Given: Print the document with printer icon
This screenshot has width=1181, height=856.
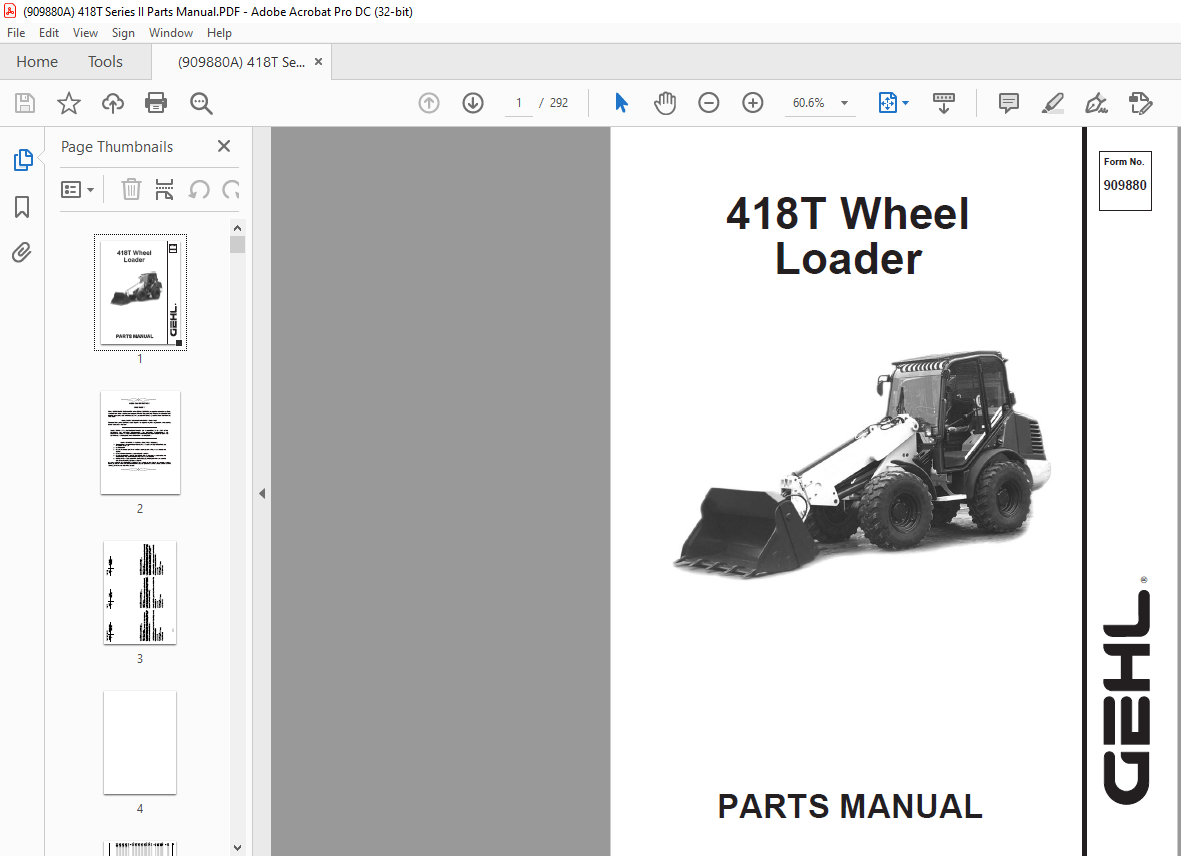Looking at the screenshot, I should (156, 103).
